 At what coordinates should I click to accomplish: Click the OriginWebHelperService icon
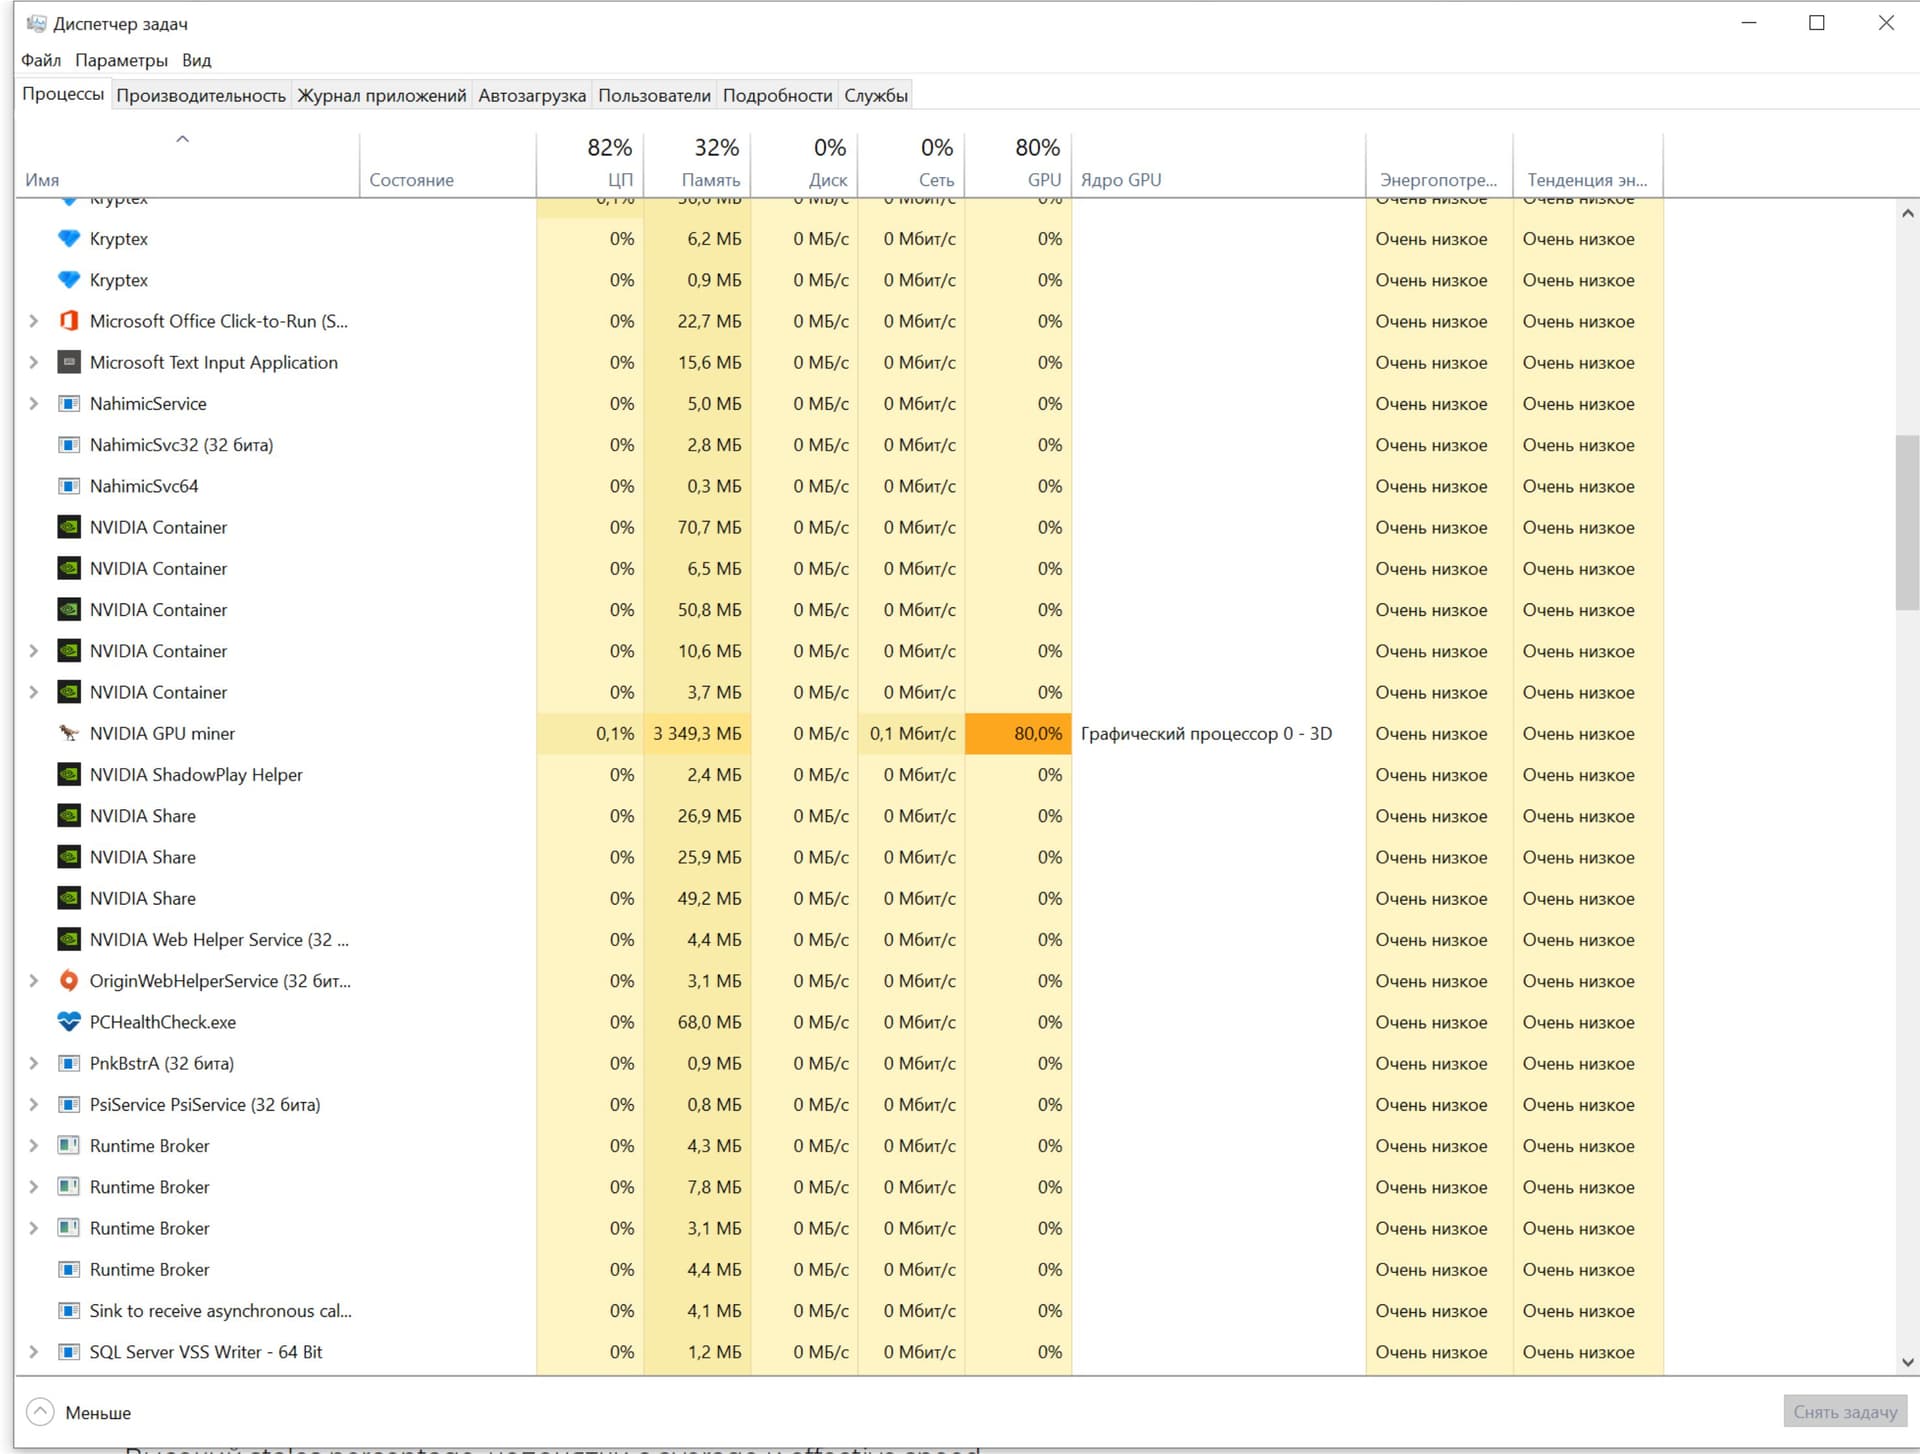pyautogui.click(x=69, y=980)
